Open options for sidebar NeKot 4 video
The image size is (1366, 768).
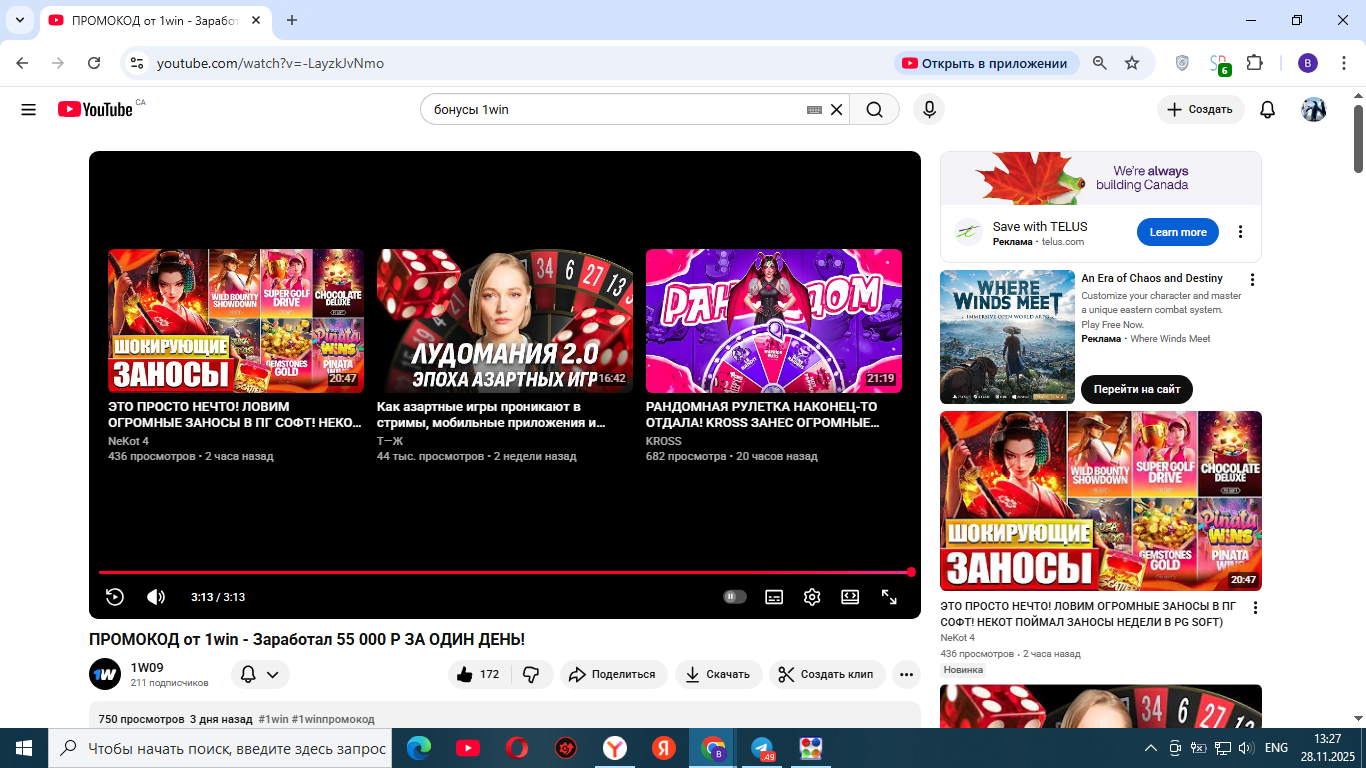(1256, 608)
